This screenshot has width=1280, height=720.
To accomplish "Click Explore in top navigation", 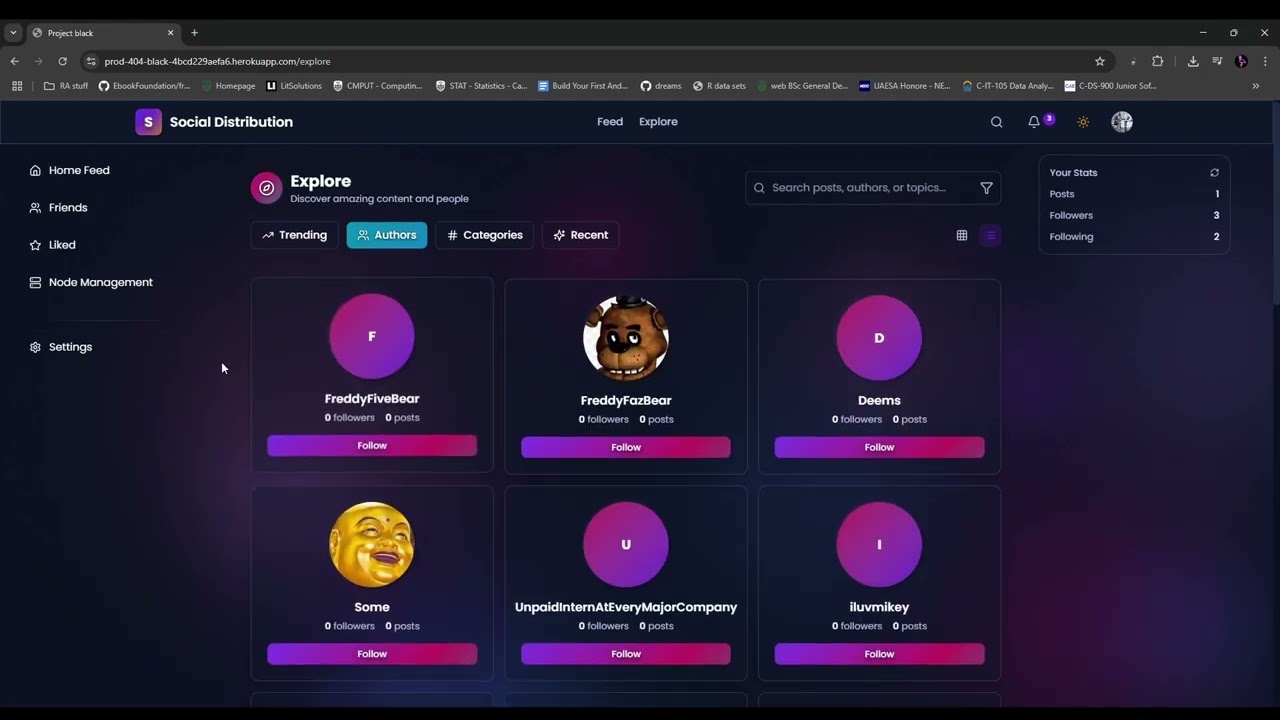I will (x=658, y=122).
